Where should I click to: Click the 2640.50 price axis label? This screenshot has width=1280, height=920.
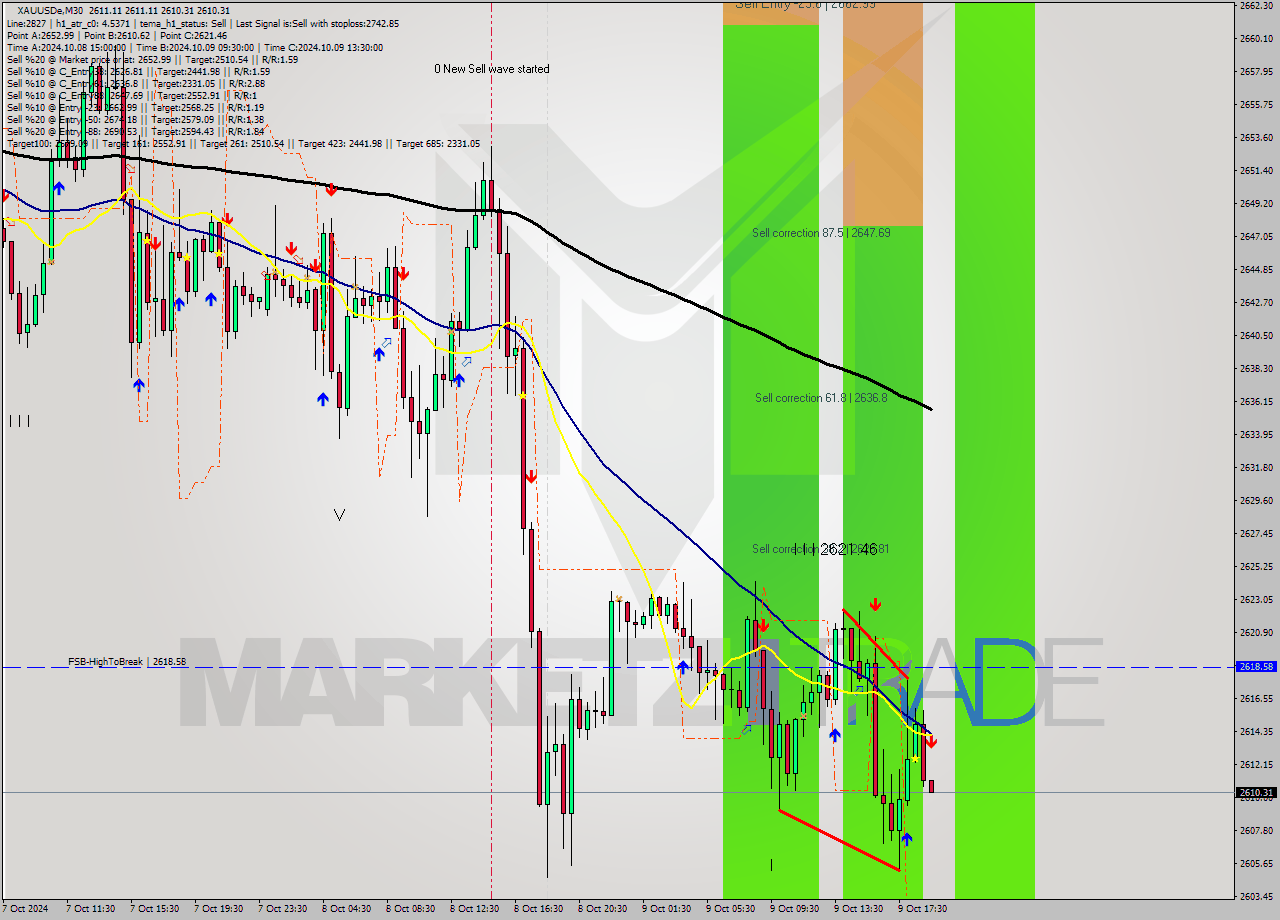1256,335
